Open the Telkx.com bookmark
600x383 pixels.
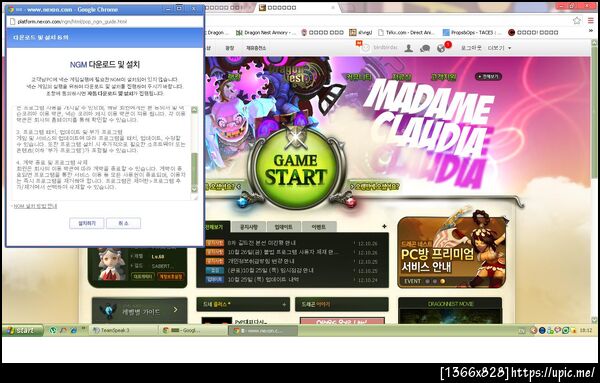pos(406,33)
